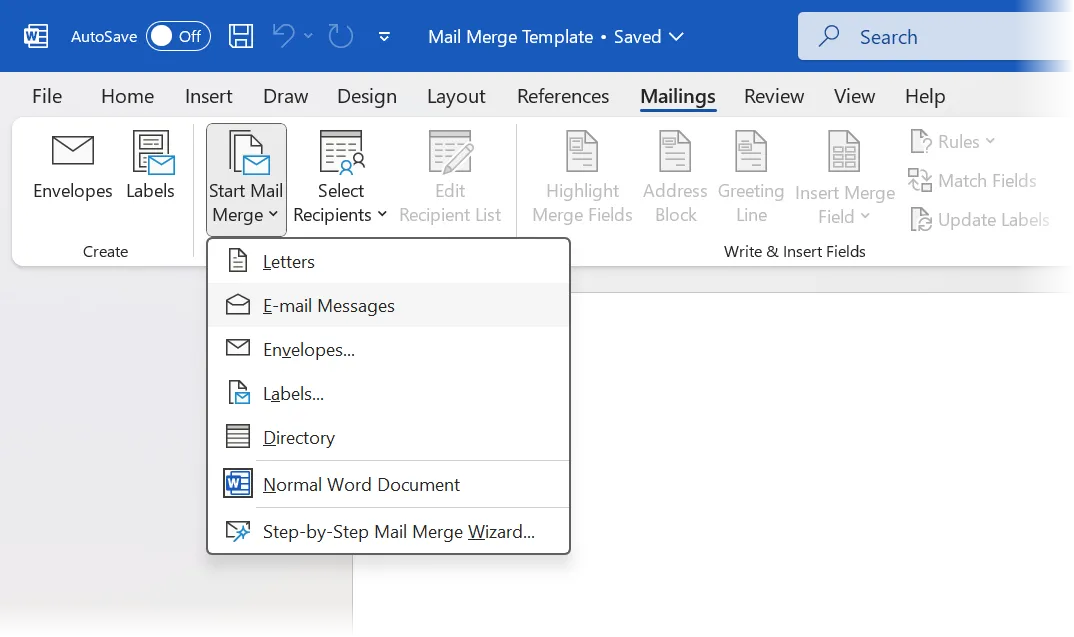Click the Envelopes ribbon icon
The image size is (1074, 637).
[x=73, y=151]
